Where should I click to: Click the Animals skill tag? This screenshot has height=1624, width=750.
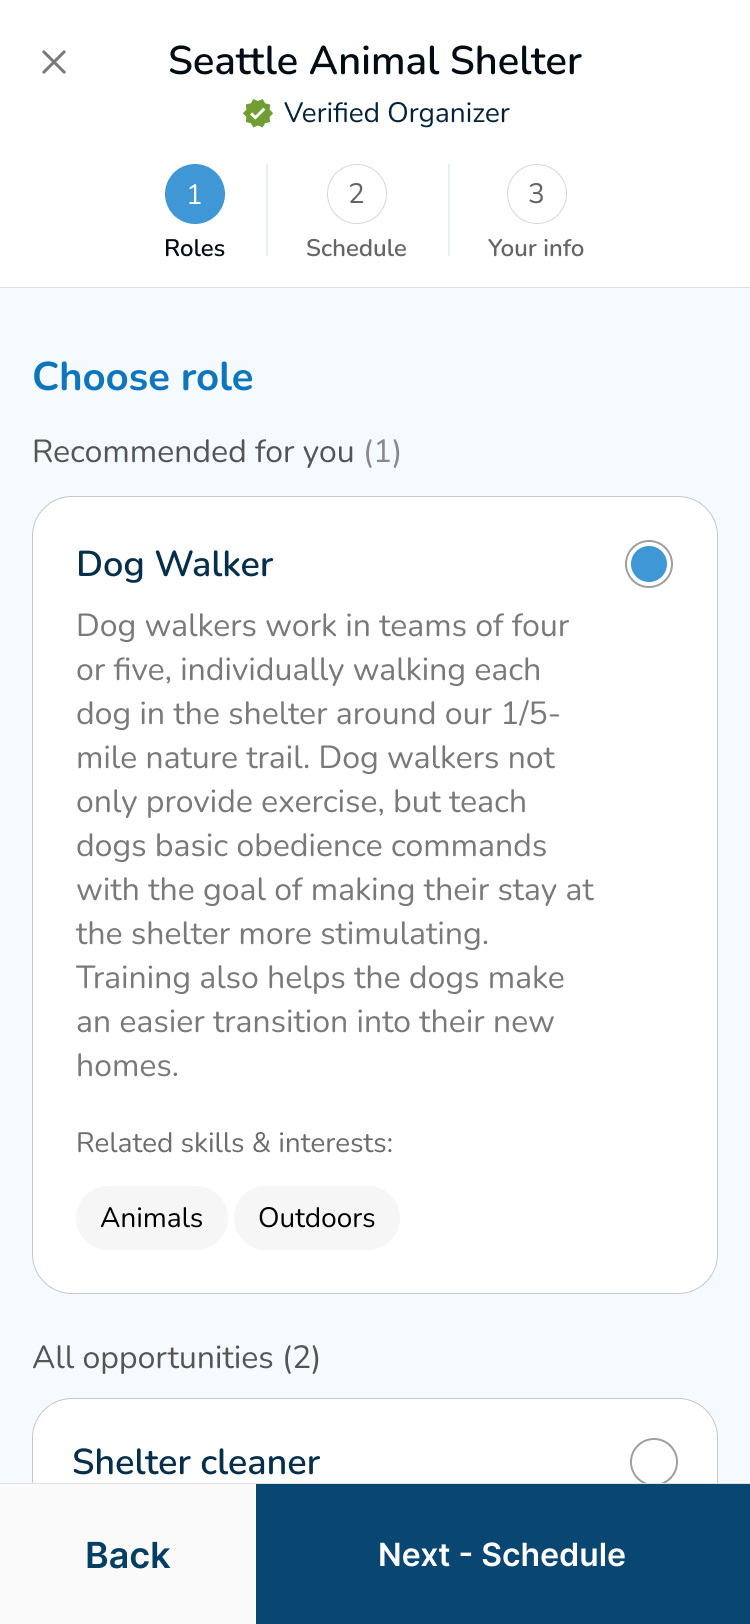(x=152, y=1217)
